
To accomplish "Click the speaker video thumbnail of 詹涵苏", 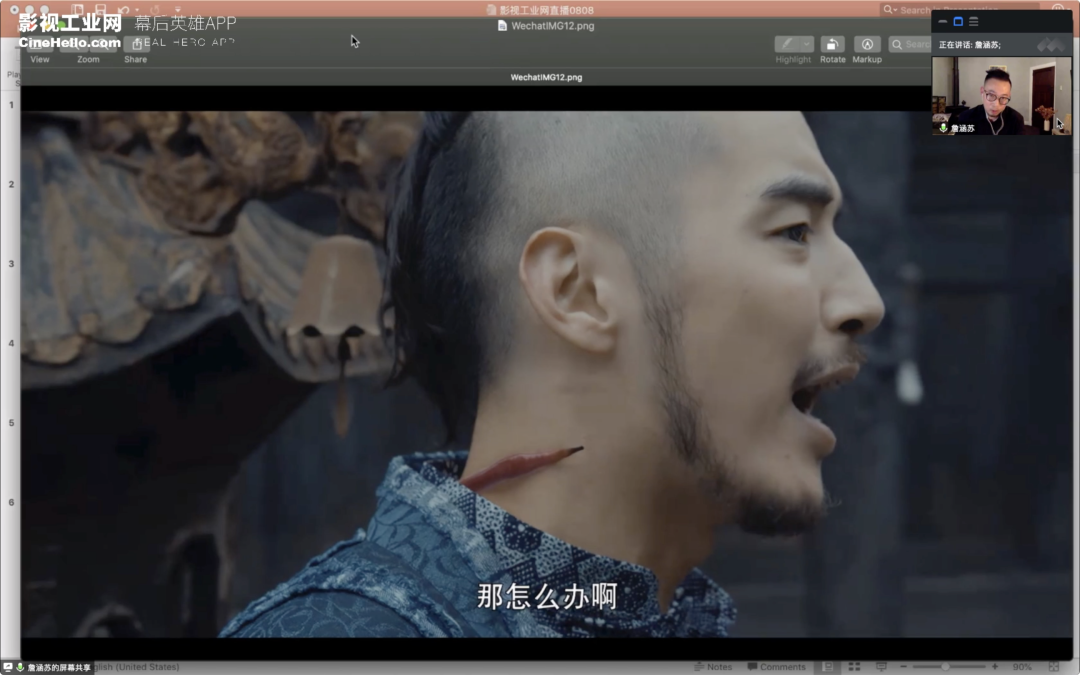I will [x=1001, y=96].
